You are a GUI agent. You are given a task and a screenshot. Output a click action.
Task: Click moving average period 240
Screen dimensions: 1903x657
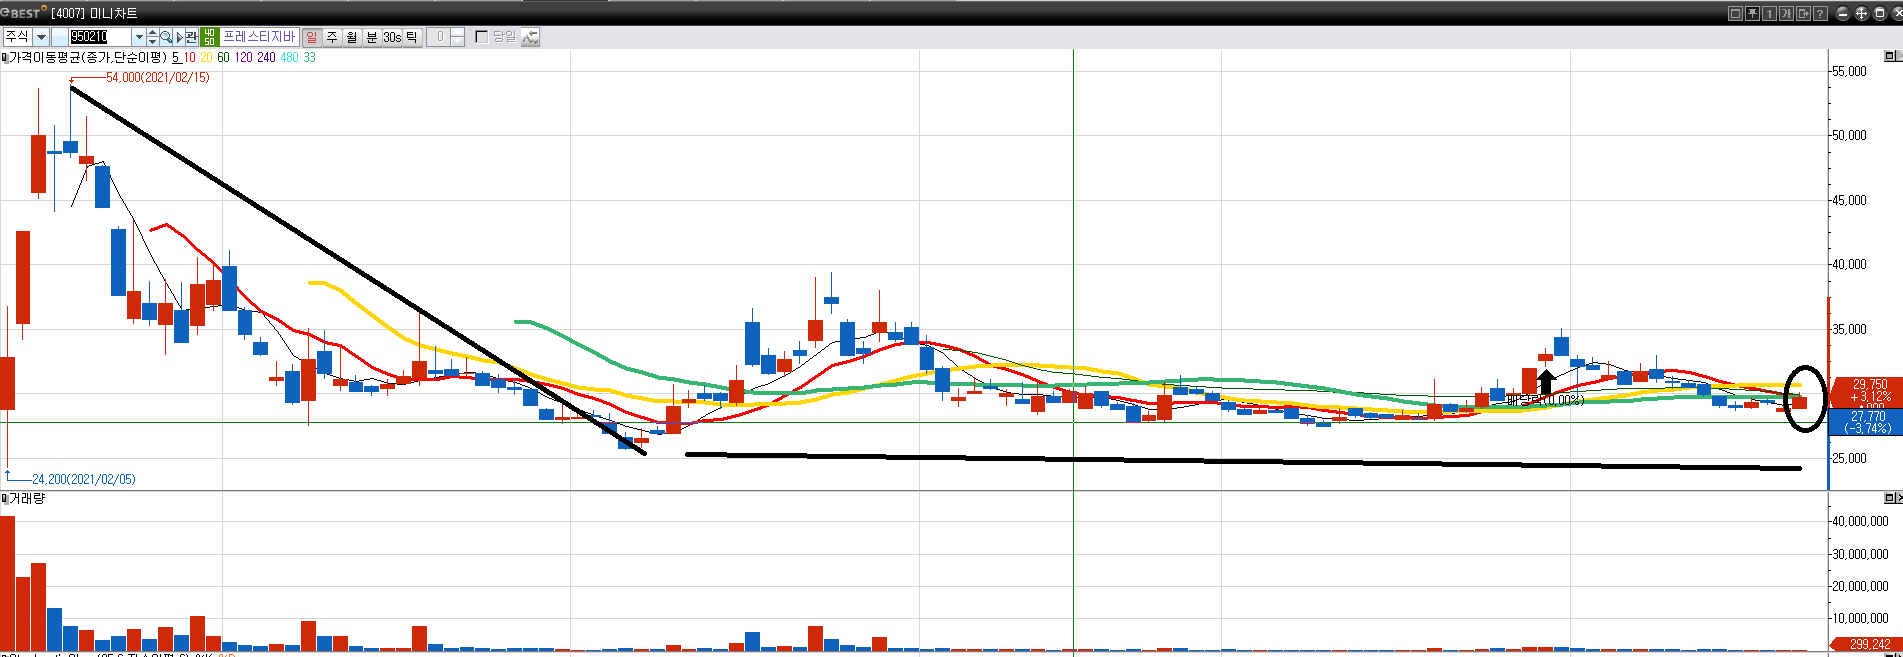coord(266,58)
